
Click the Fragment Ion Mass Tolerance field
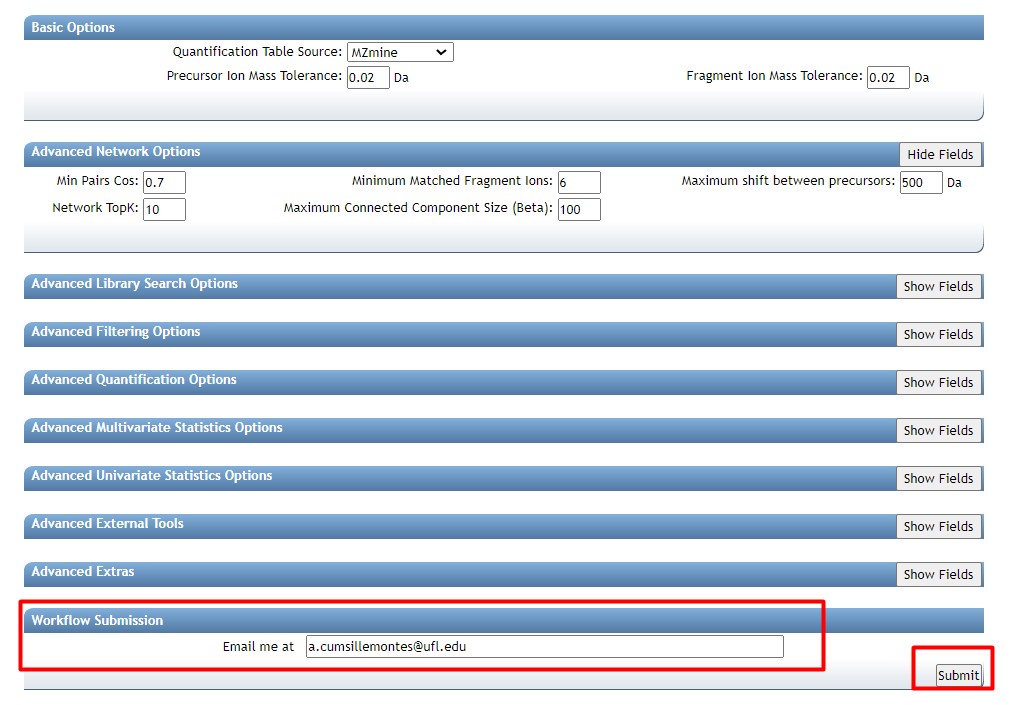tap(888, 78)
